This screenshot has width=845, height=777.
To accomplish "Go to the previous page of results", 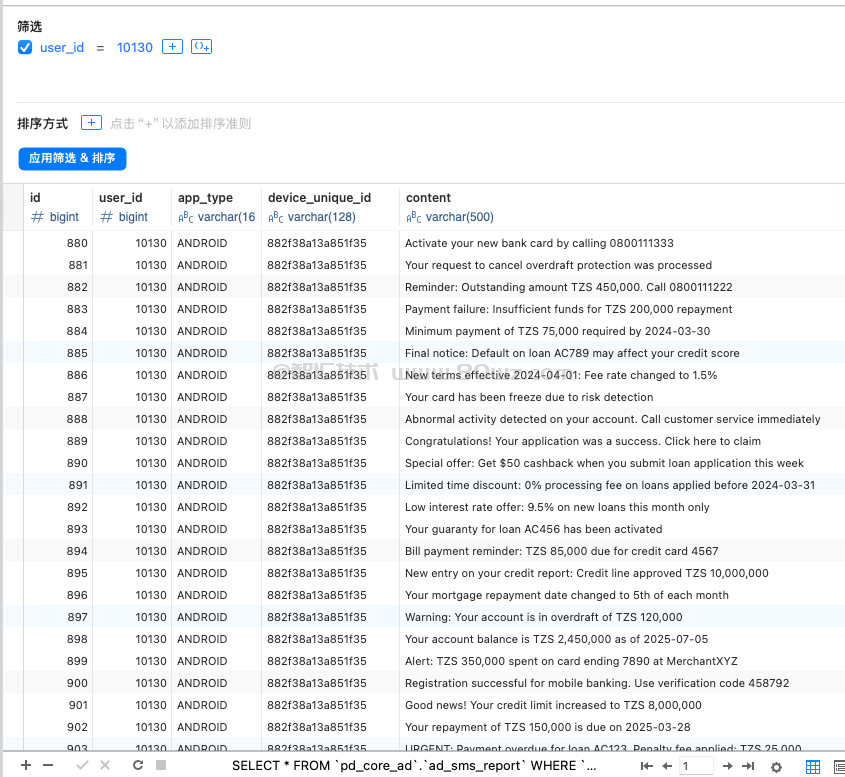I will (x=667, y=766).
